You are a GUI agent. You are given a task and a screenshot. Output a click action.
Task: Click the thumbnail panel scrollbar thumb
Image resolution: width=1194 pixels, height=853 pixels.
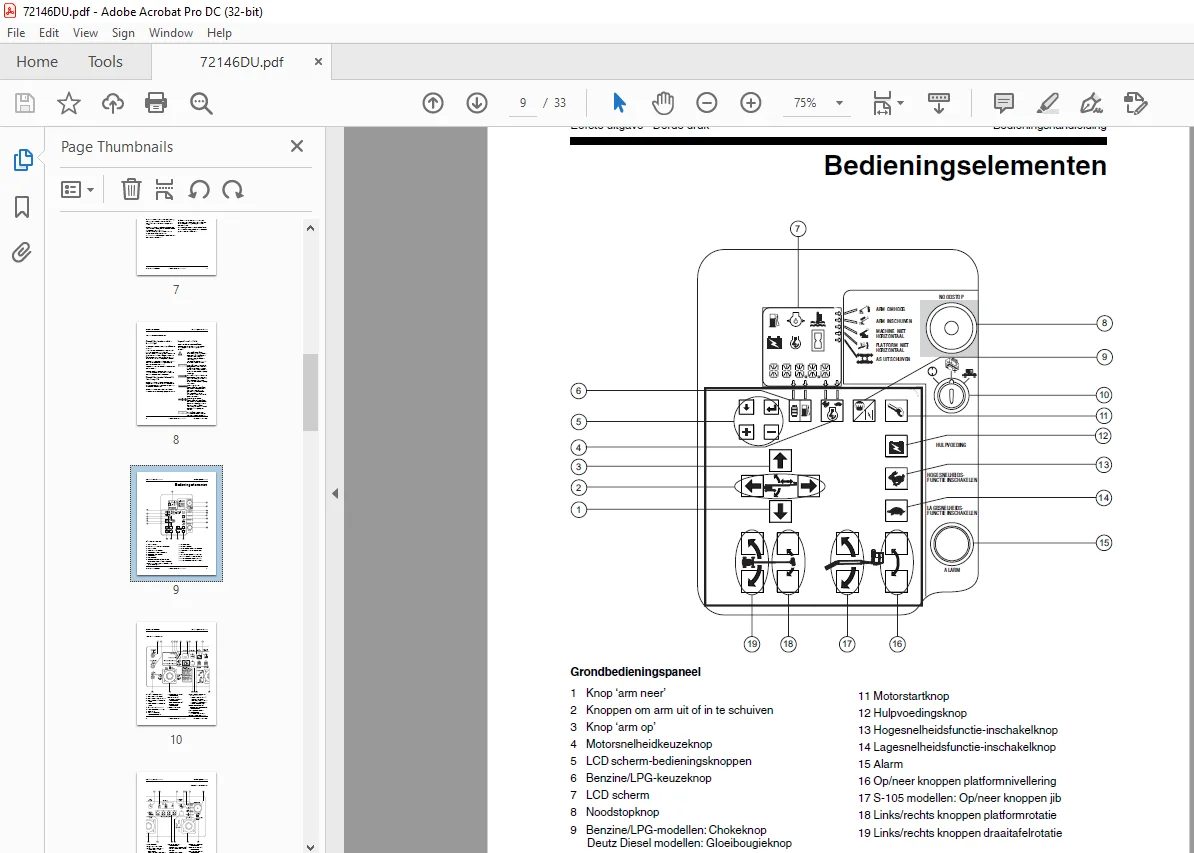[x=310, y=392]
